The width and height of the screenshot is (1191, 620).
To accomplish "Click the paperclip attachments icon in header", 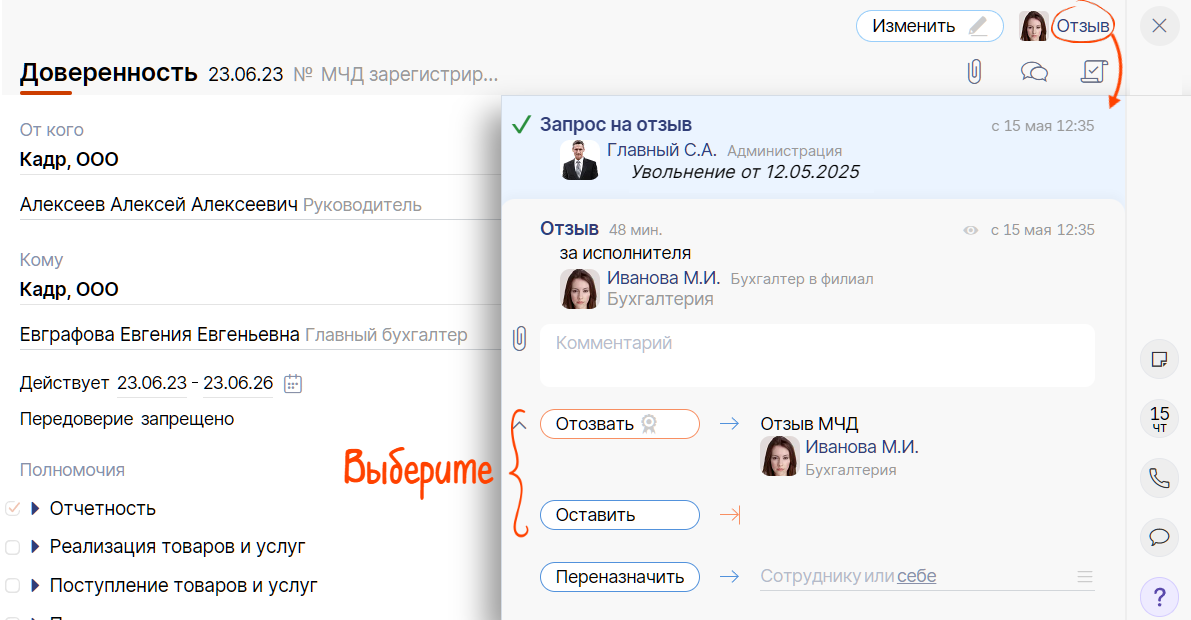I will point(973,71).
